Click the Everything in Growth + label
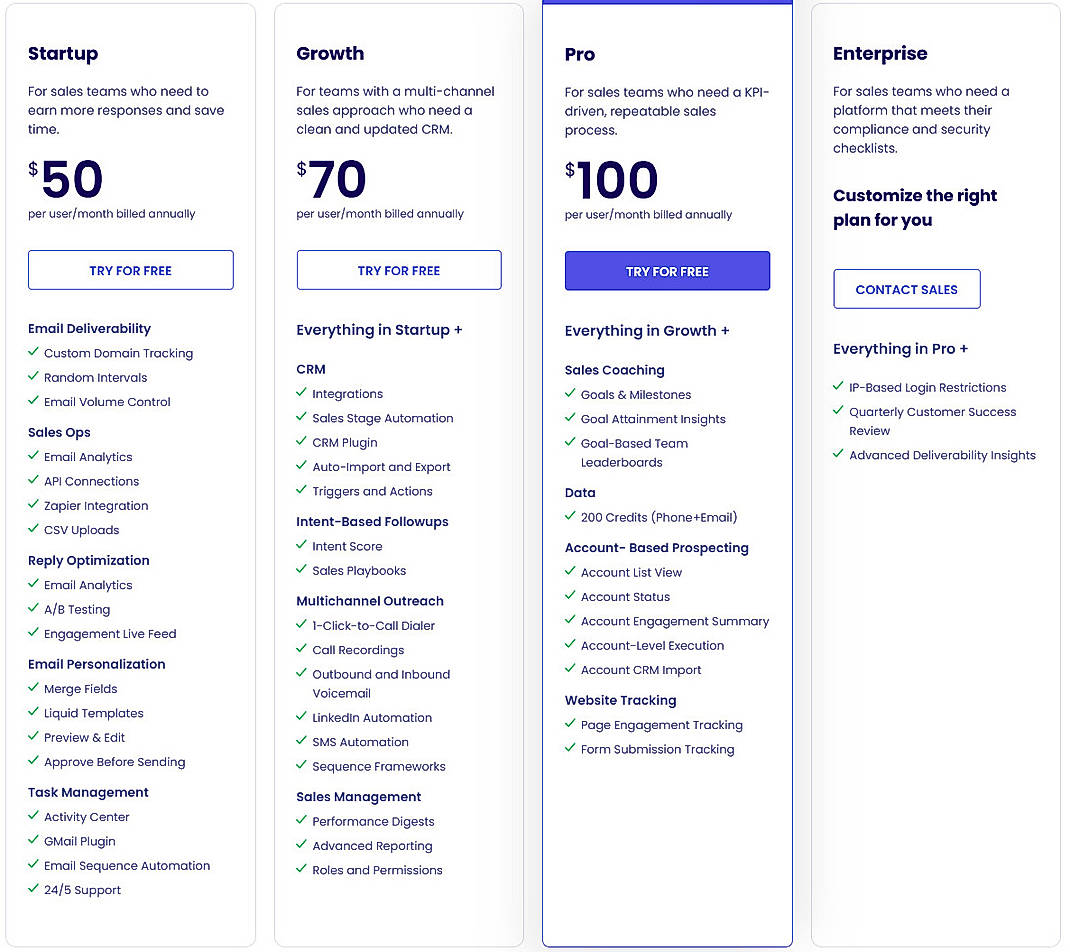Screen dimensions: 1070x952 649,330
